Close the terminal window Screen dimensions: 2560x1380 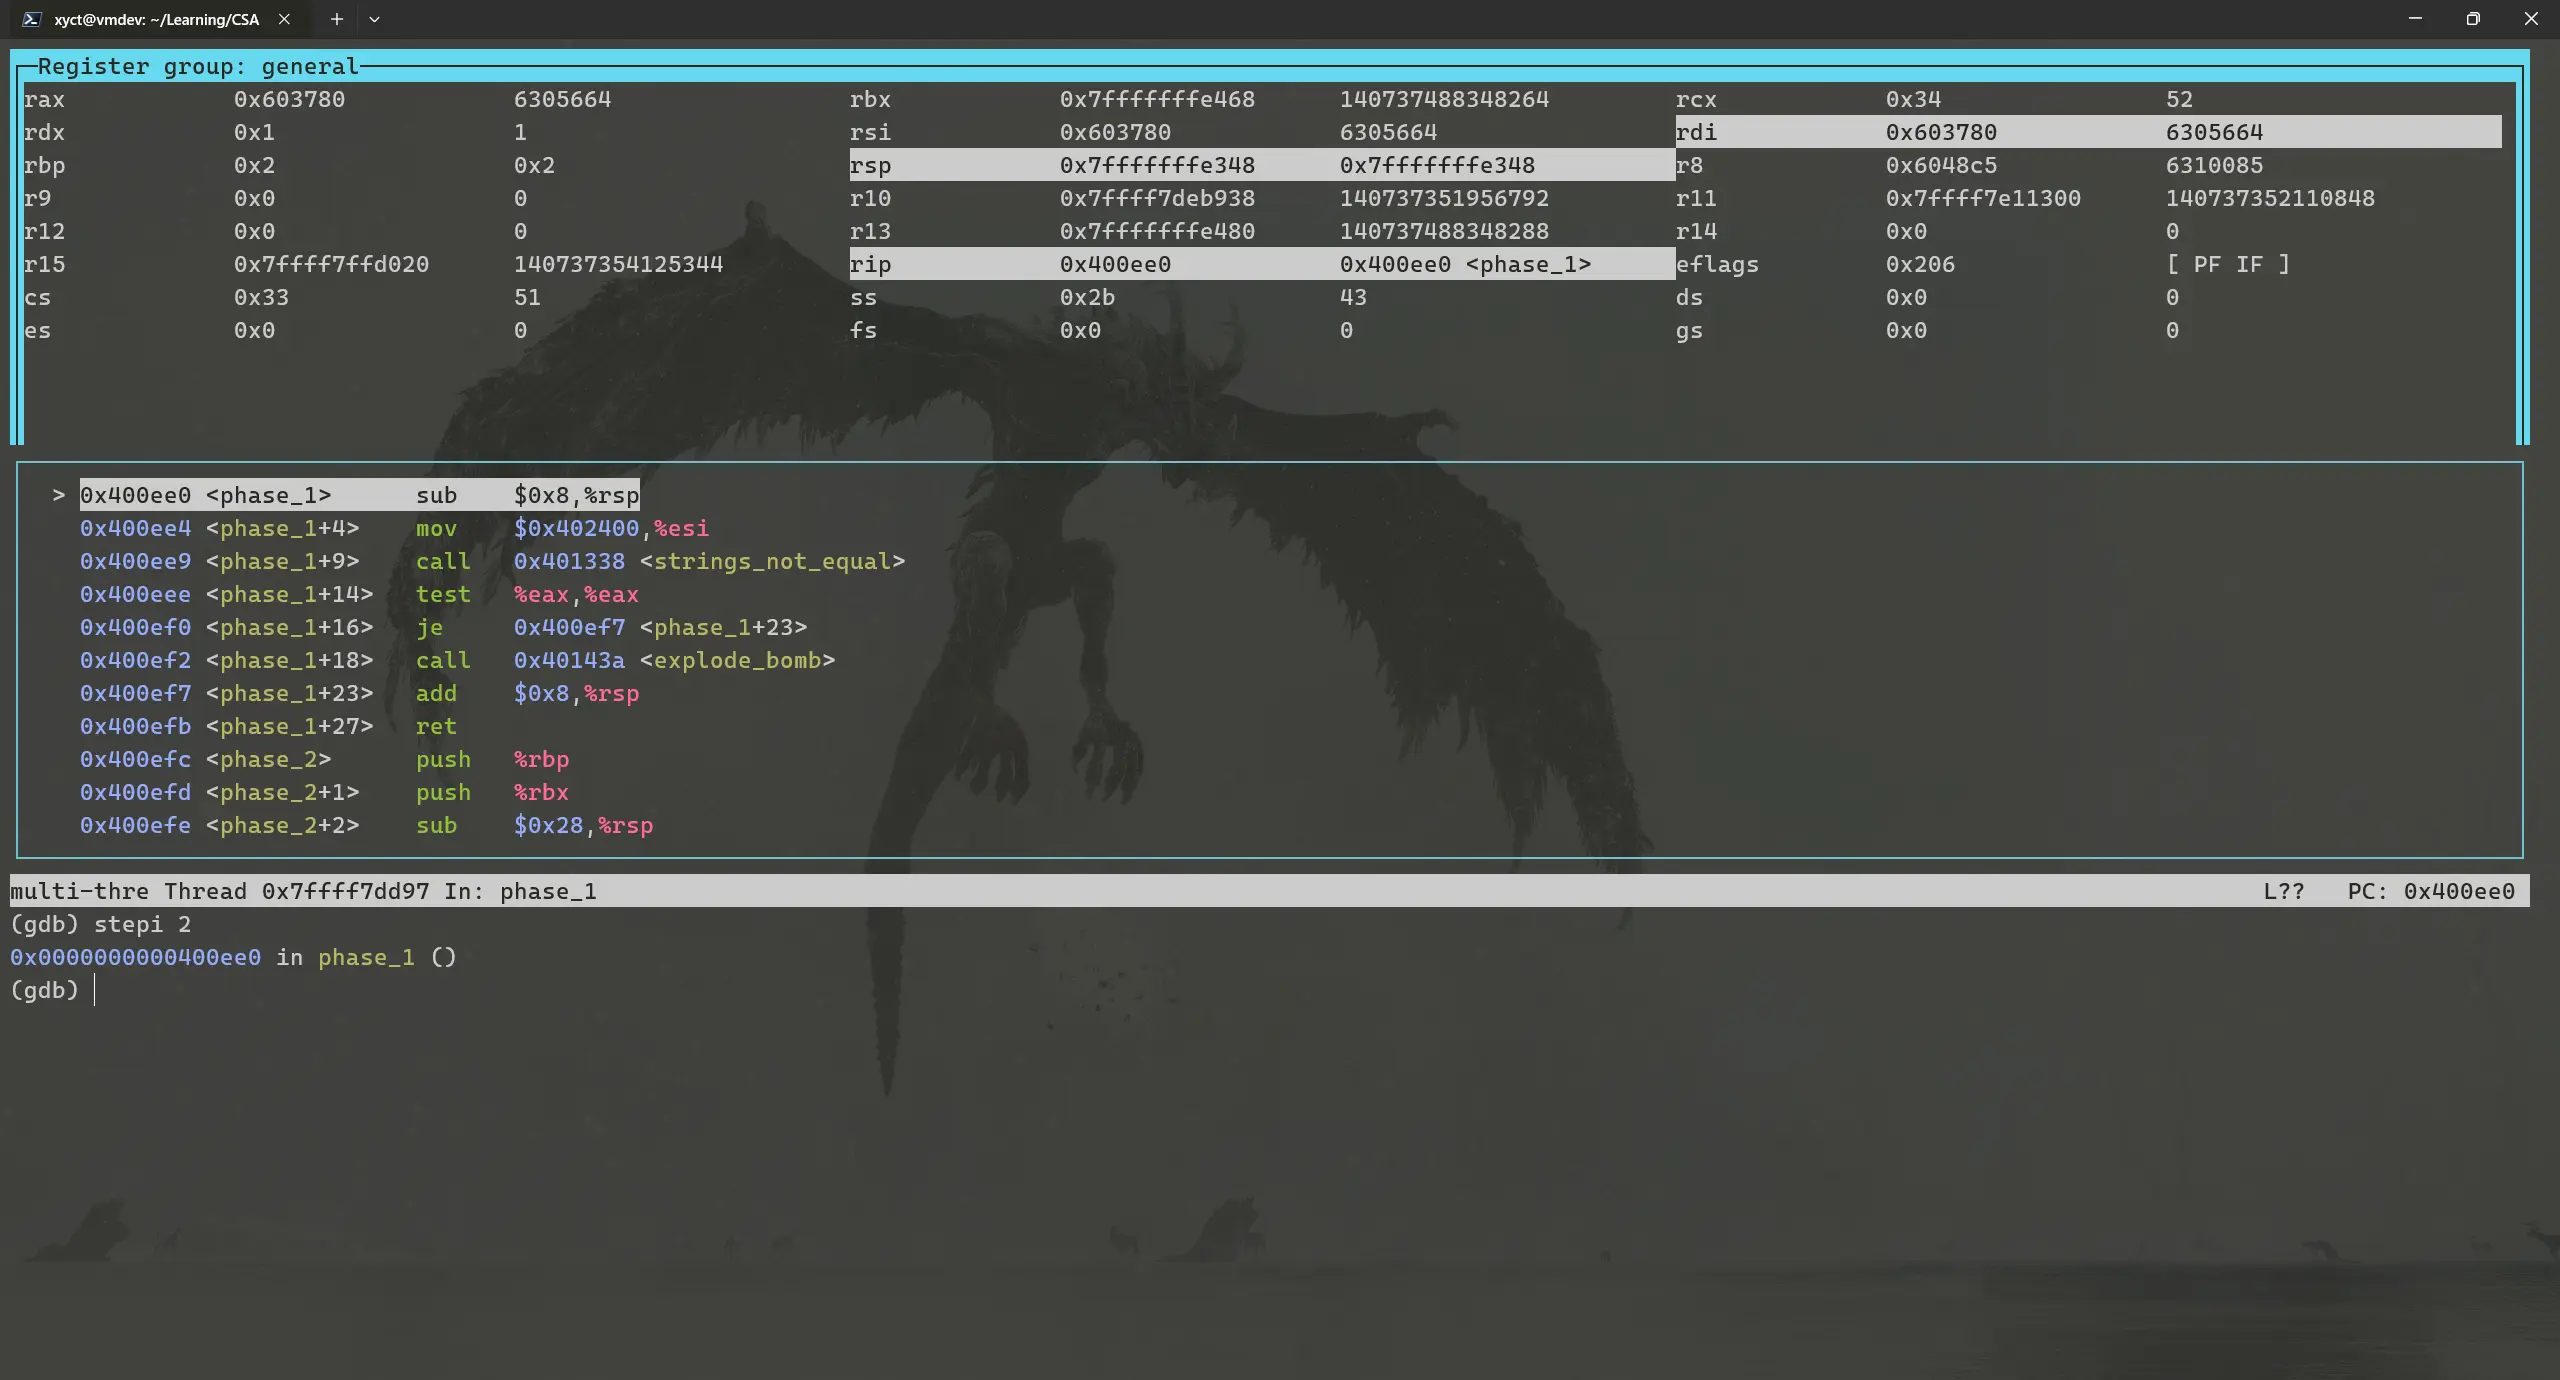[2531, 19]
